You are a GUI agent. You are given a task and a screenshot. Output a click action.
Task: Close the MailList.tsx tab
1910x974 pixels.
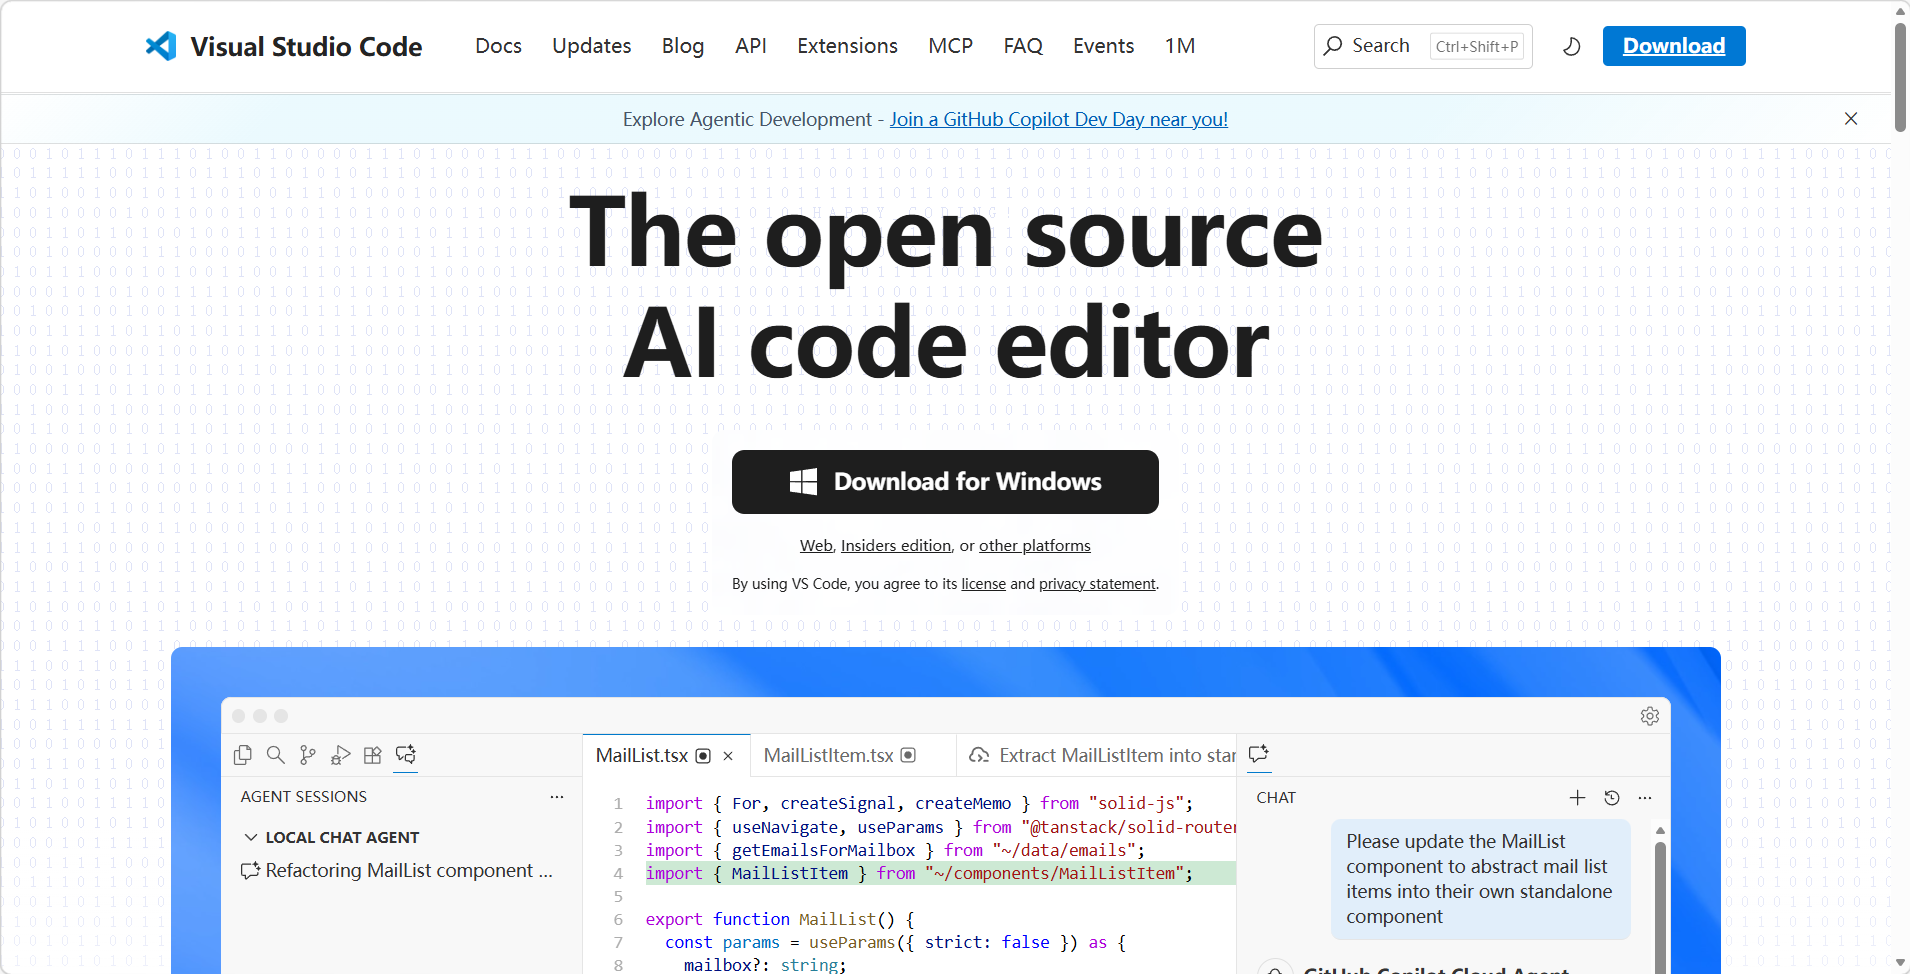pyautogui.click(x=728, y=756)
